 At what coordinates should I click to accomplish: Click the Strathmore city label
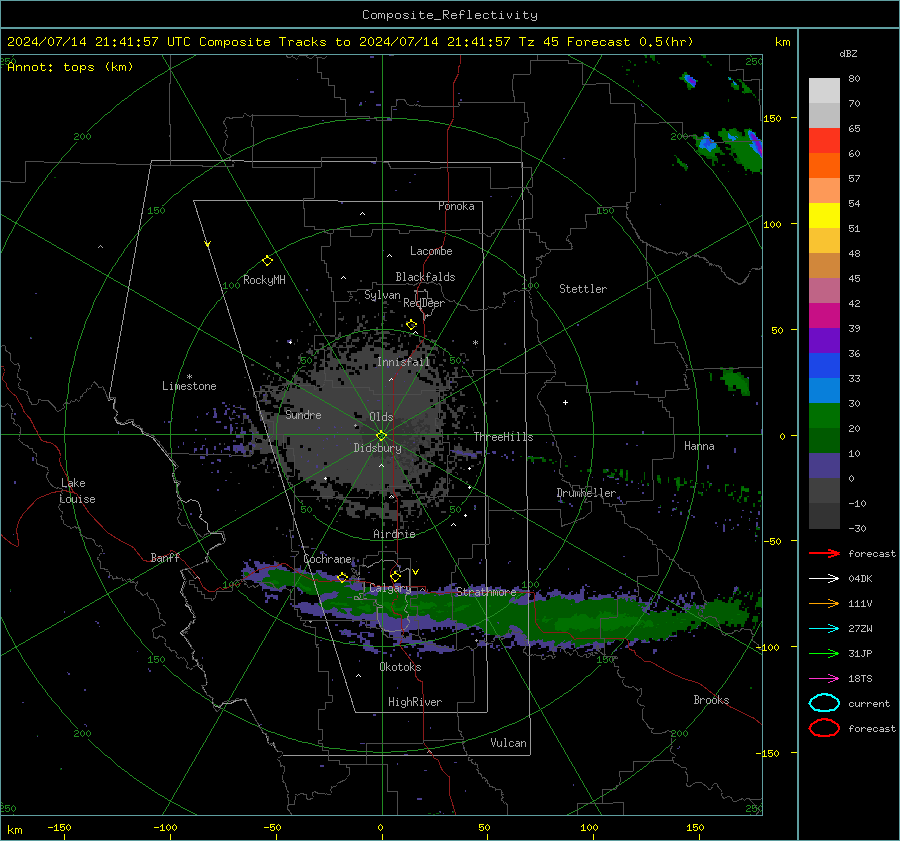pos(486,592)
